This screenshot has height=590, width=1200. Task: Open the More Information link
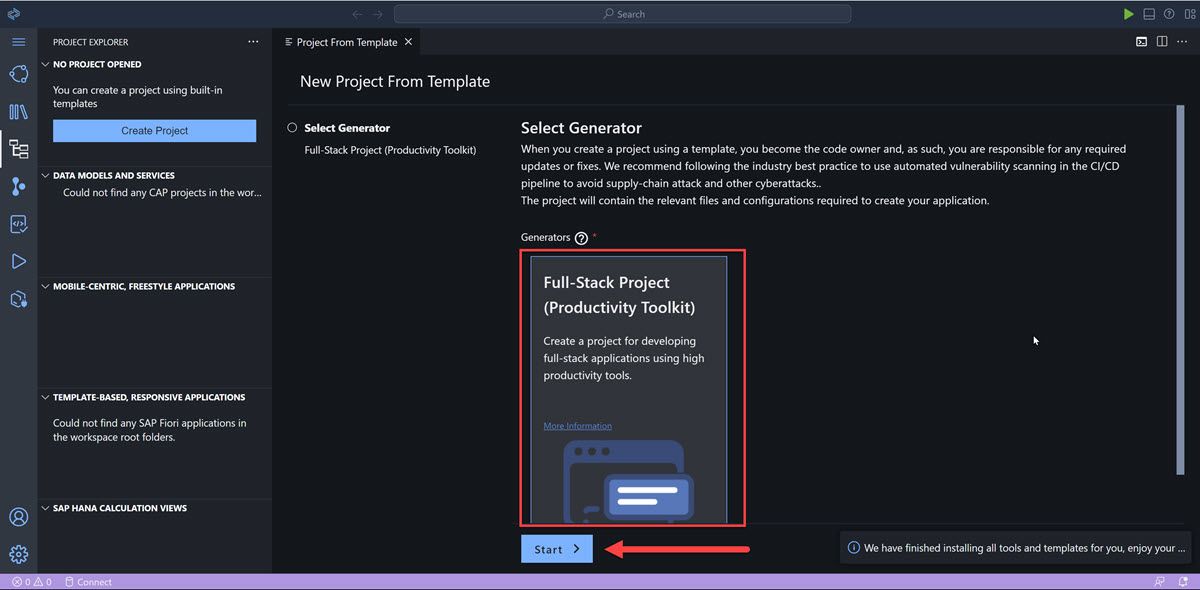click(x=577, y=426)
